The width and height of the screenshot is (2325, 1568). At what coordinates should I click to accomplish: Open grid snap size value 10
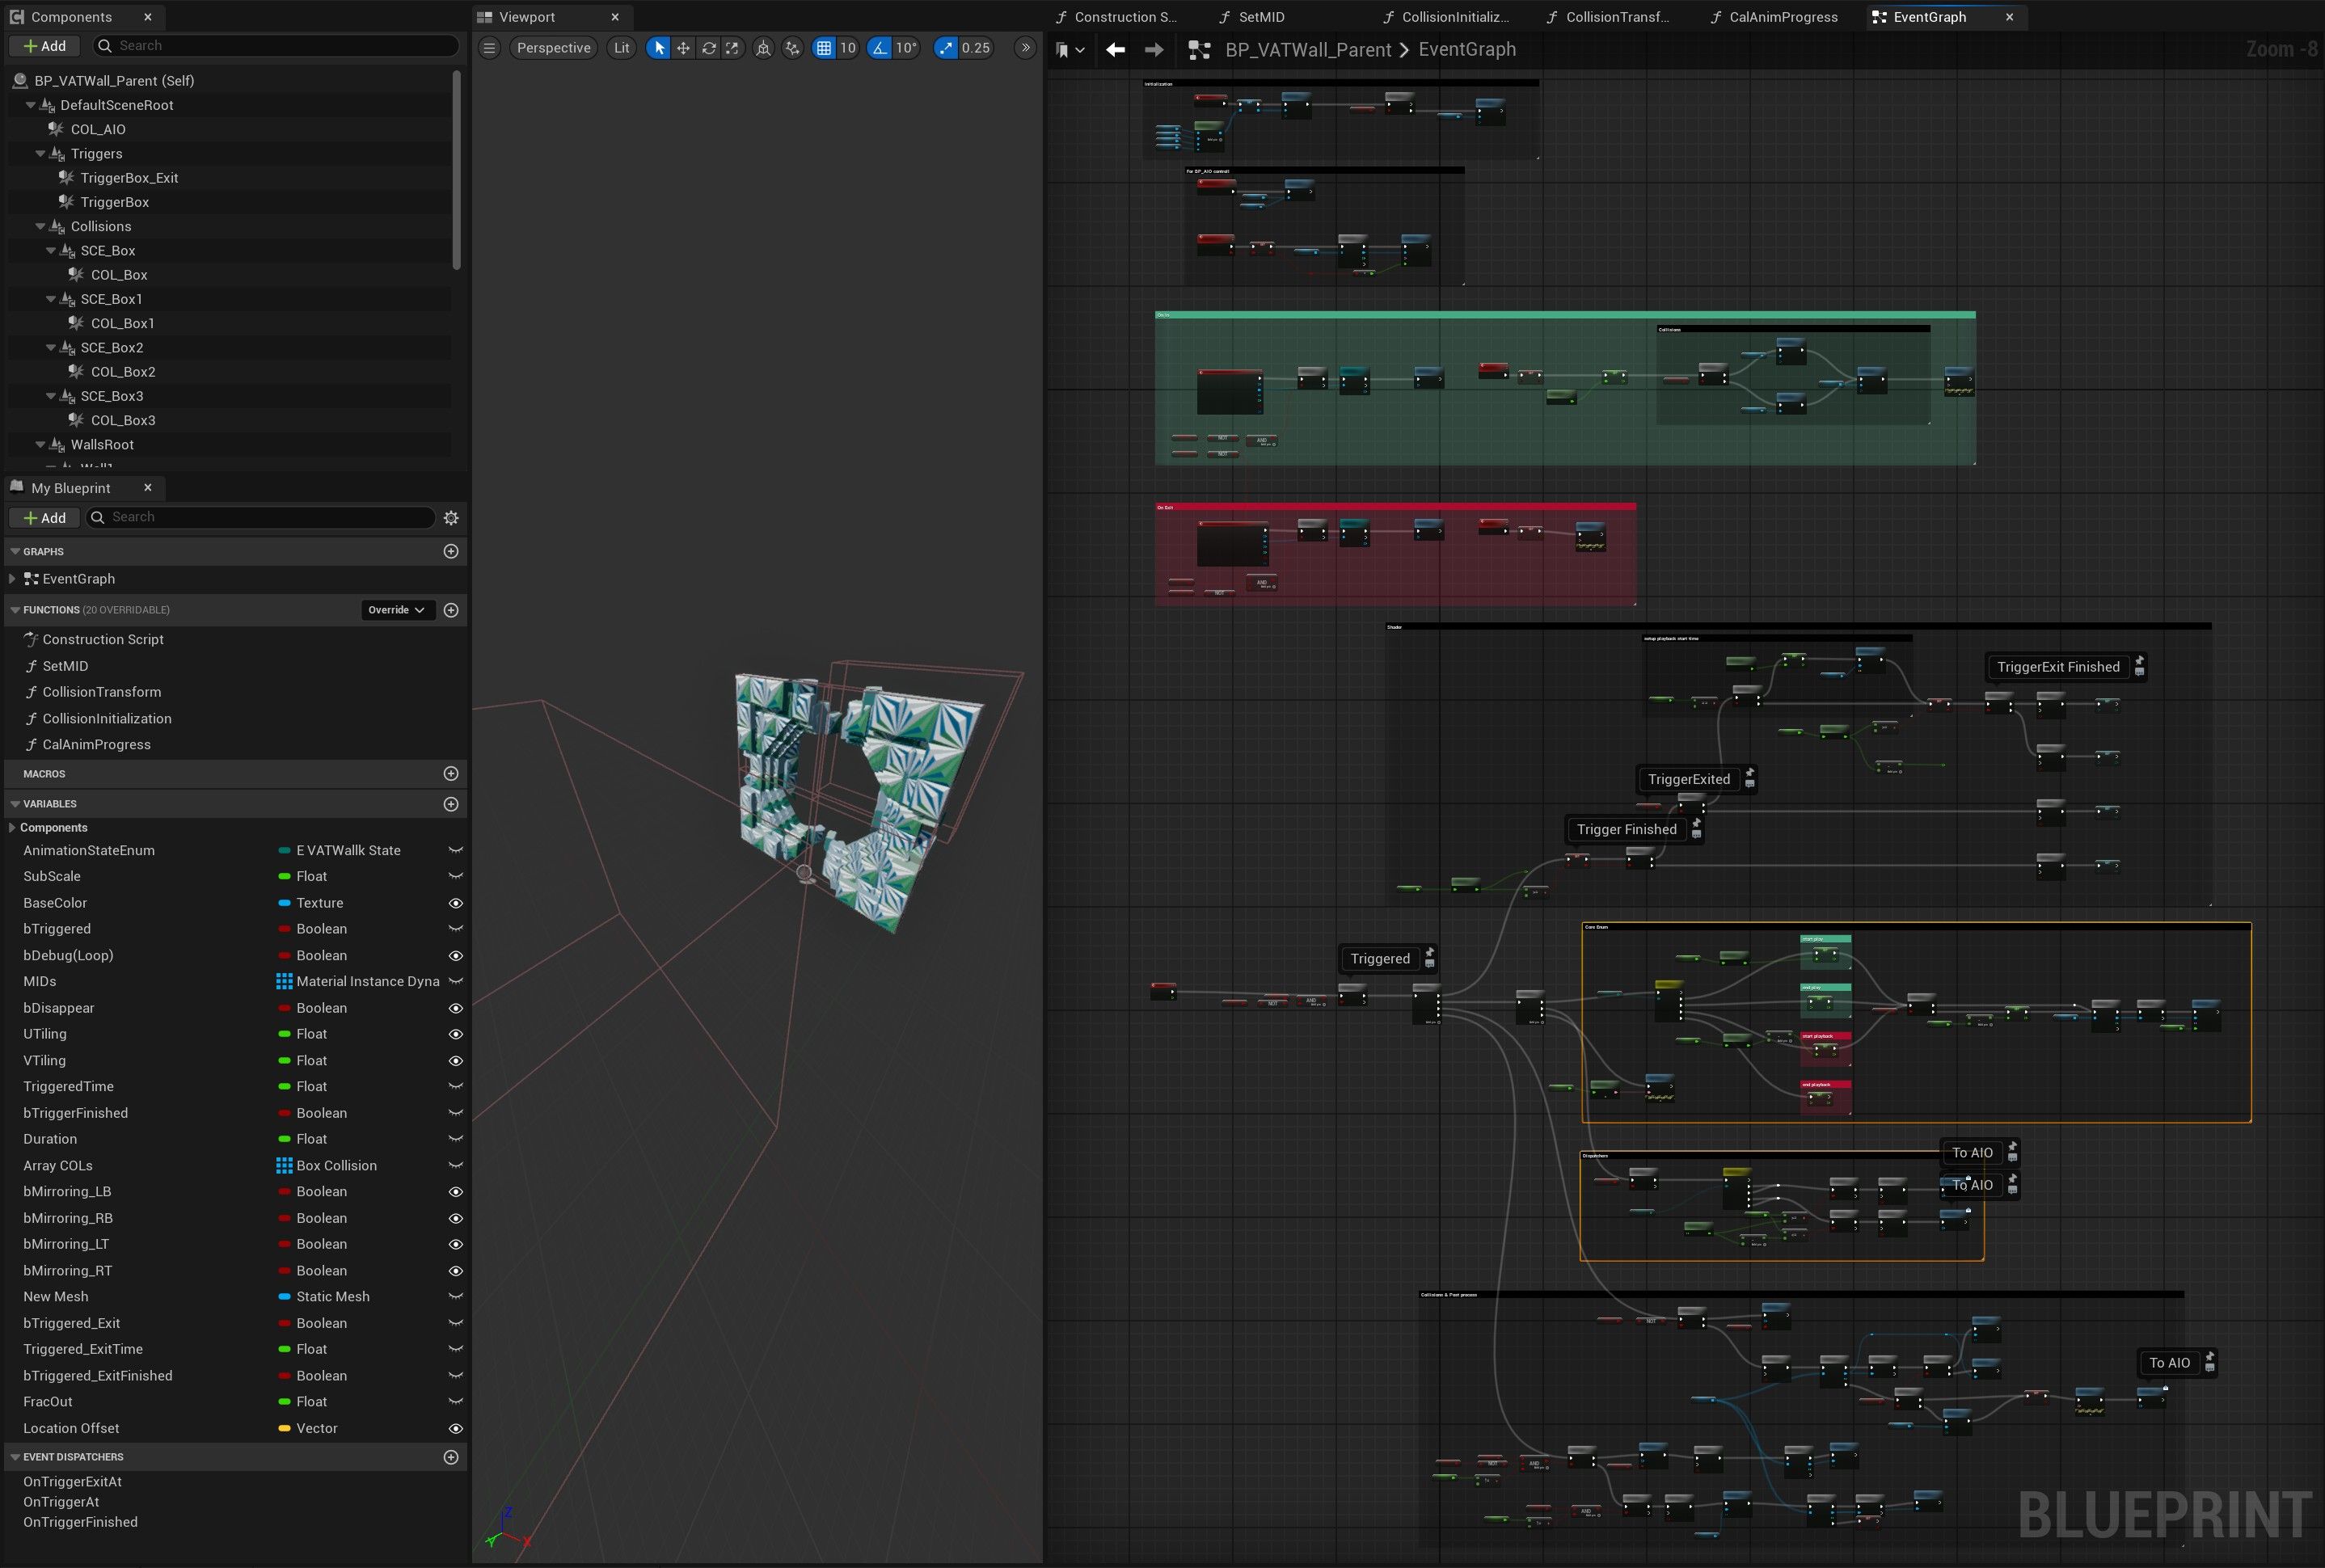coord(847,48)
